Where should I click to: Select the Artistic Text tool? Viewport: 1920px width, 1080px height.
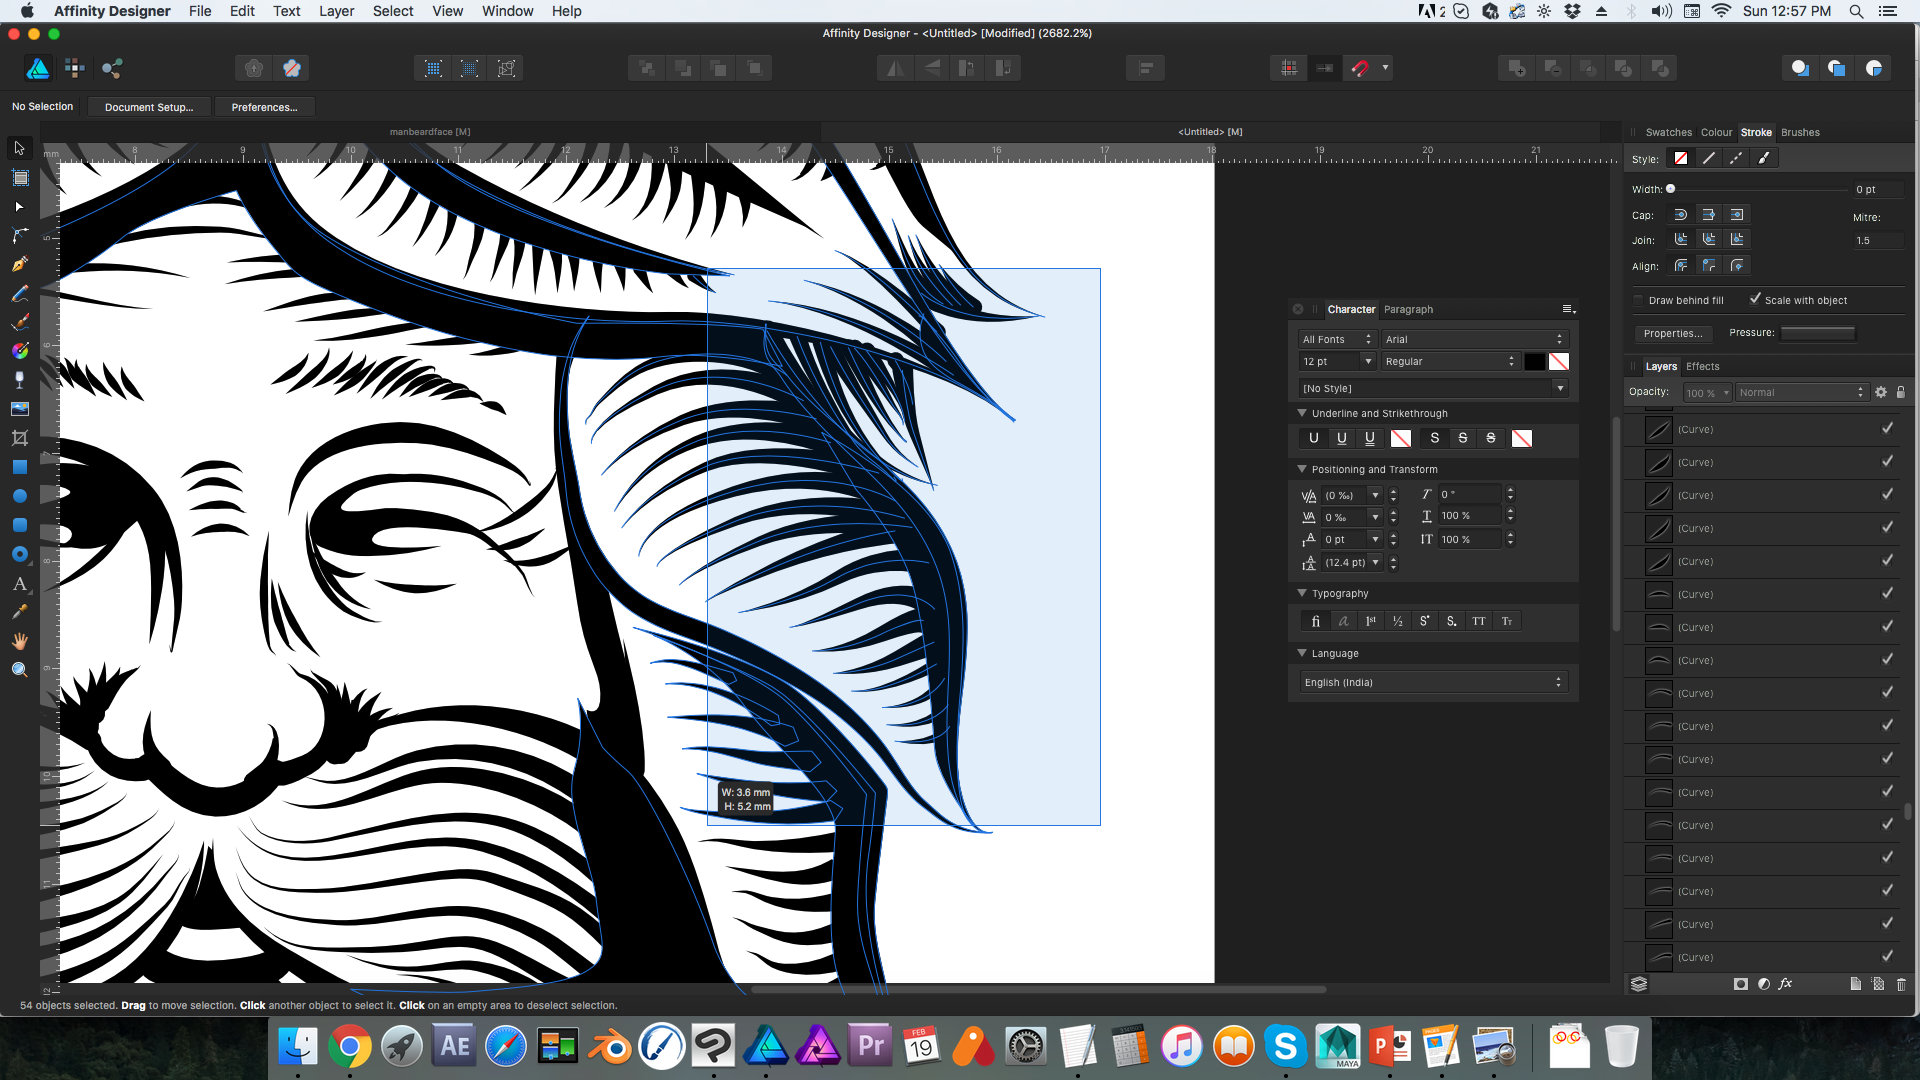point(19,584)
